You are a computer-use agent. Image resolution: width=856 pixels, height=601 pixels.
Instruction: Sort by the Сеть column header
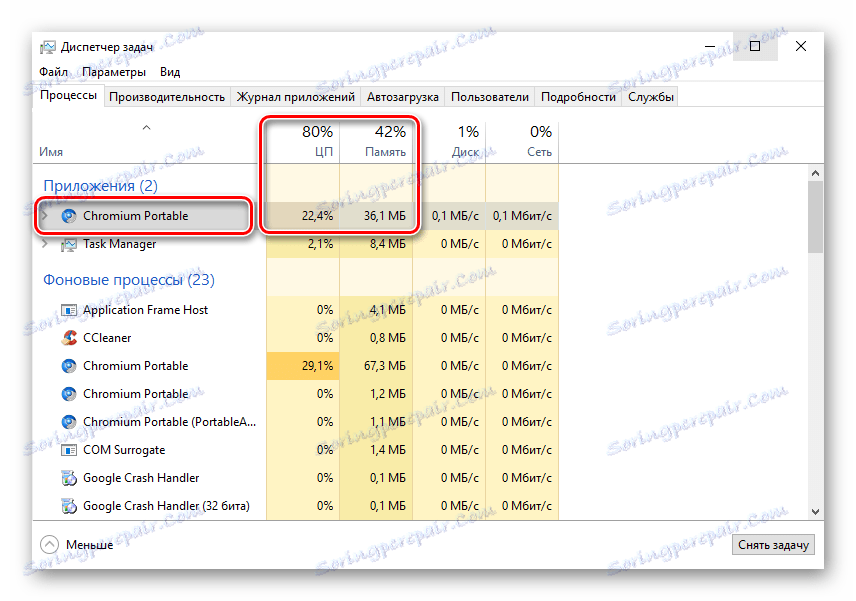(522, 141)
